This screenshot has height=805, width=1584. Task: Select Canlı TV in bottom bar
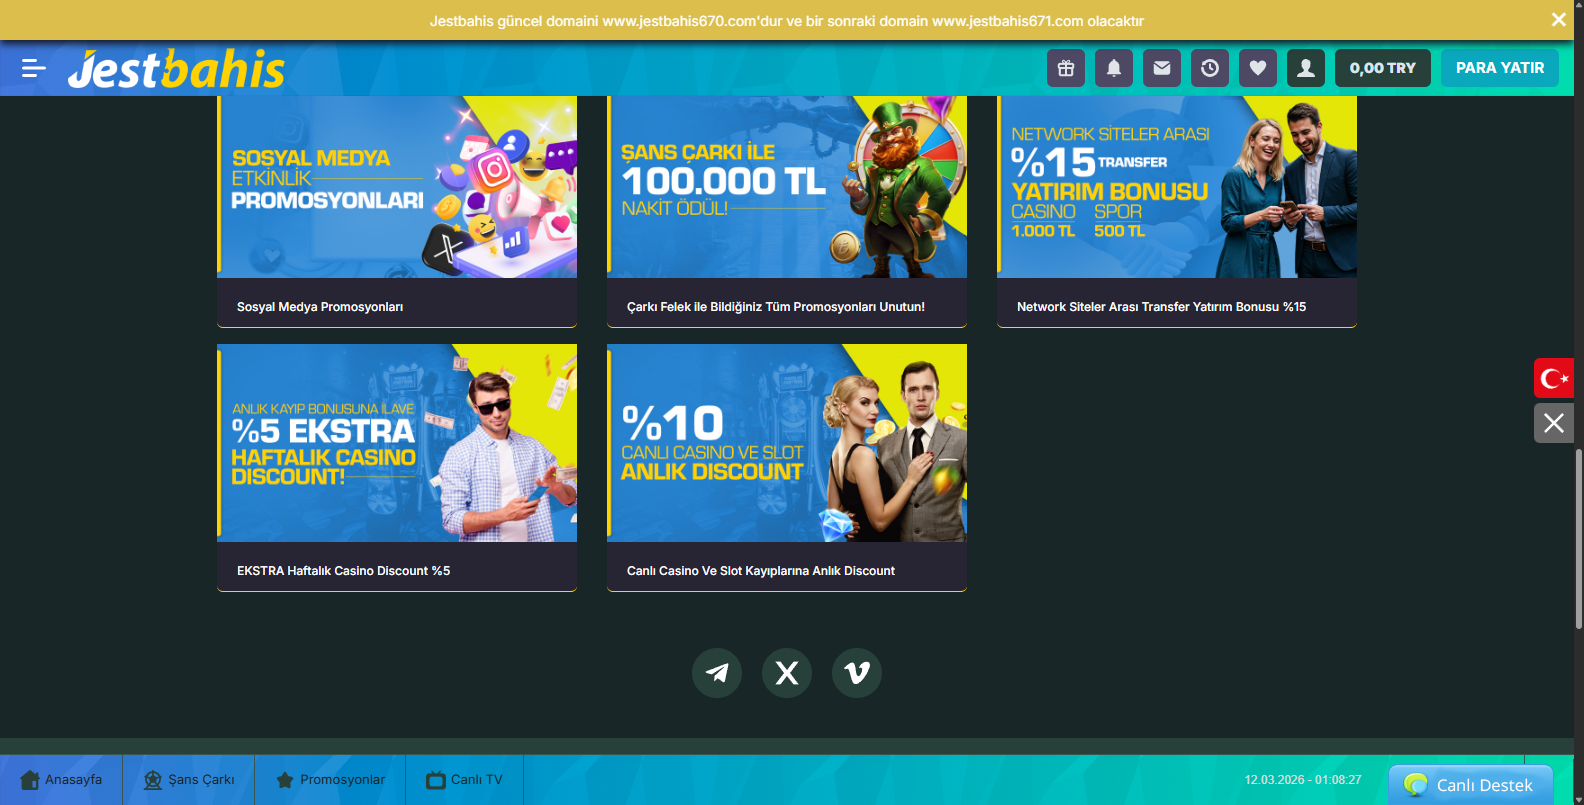pyautogui.click(x=465, y=780)
